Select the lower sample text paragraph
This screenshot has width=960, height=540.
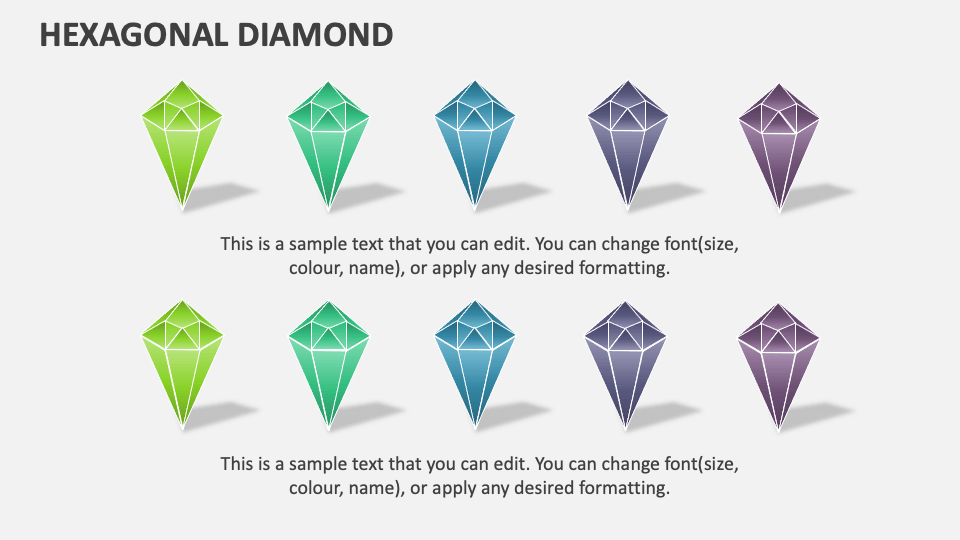click(479, 476)
